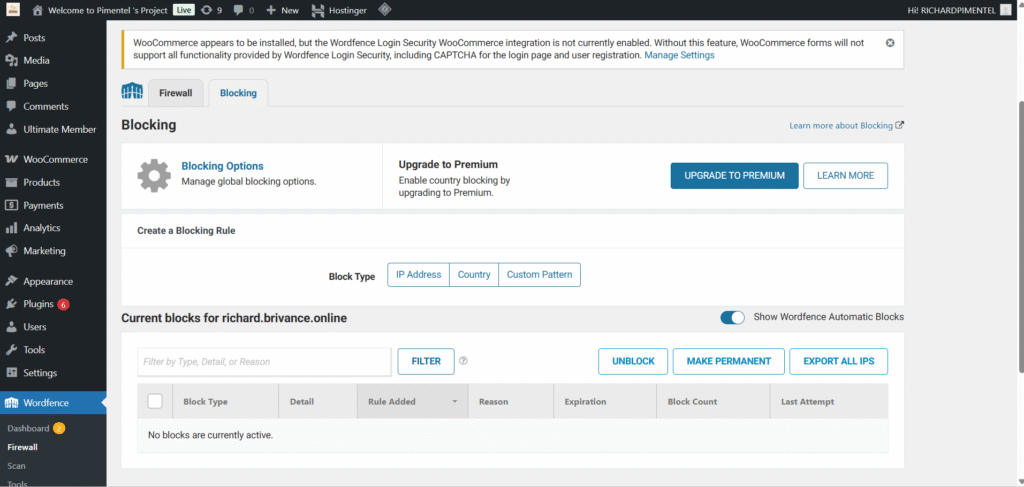Expand the WooCommerce sidebar menu
Screen dimensions: 1024x487
[55, 159]
